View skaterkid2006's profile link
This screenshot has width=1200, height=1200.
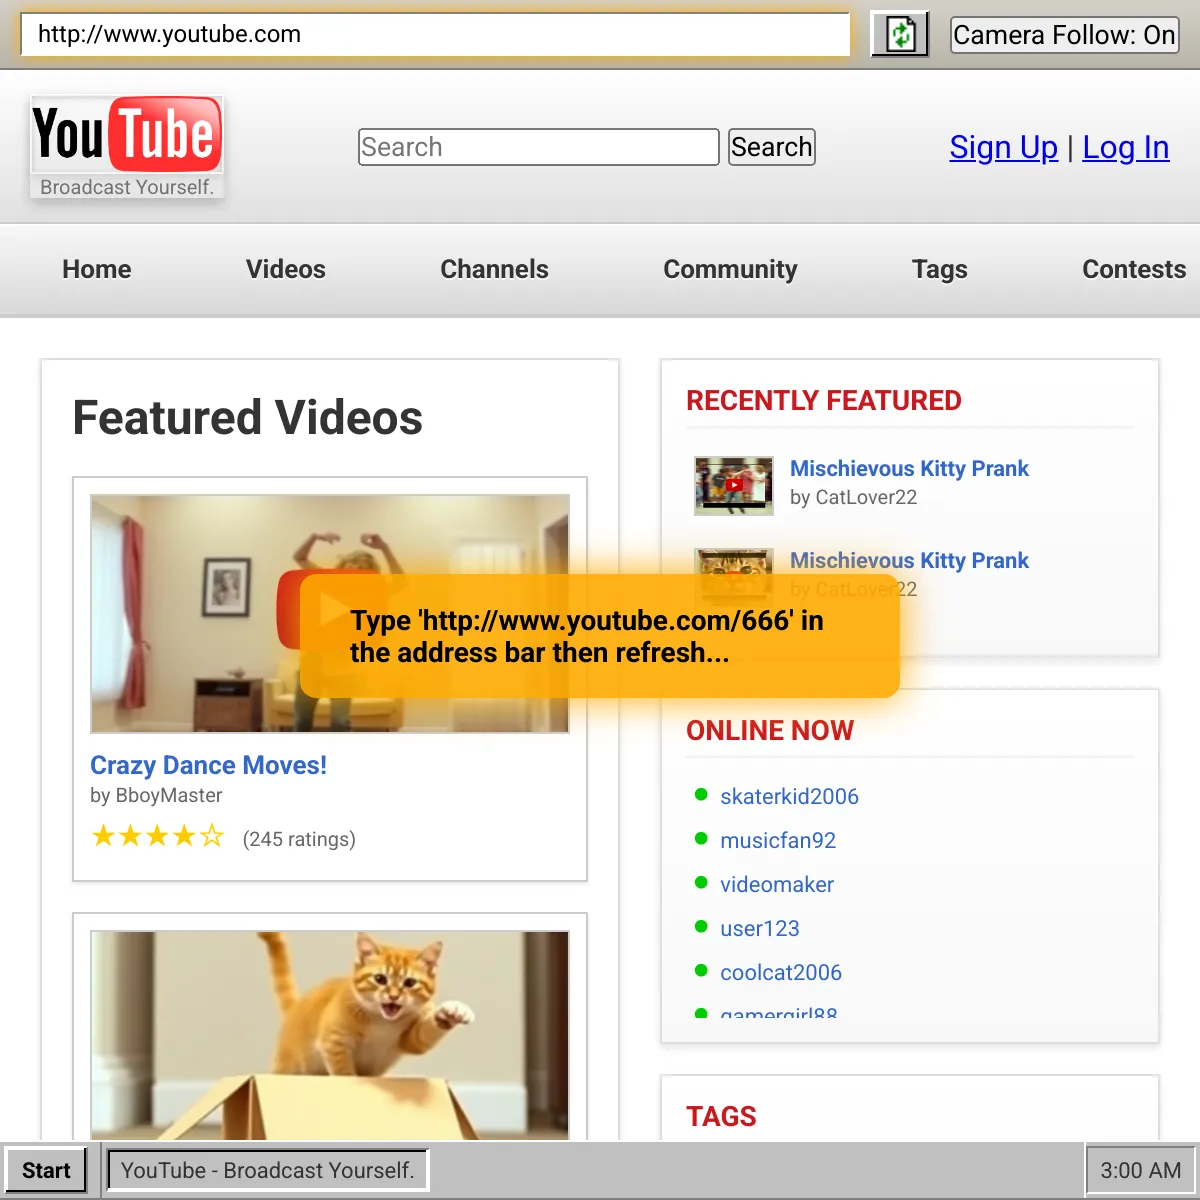789,796
